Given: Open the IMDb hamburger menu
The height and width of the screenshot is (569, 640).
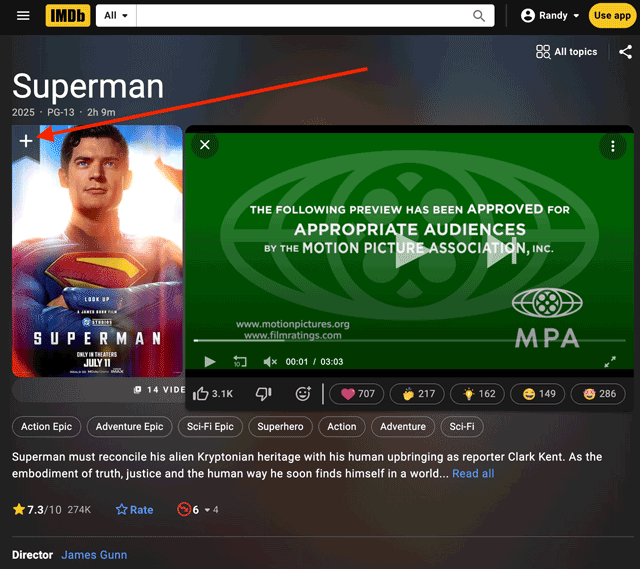Looking at the screenshot, I should pyautogui.click(x=23, y=16).
